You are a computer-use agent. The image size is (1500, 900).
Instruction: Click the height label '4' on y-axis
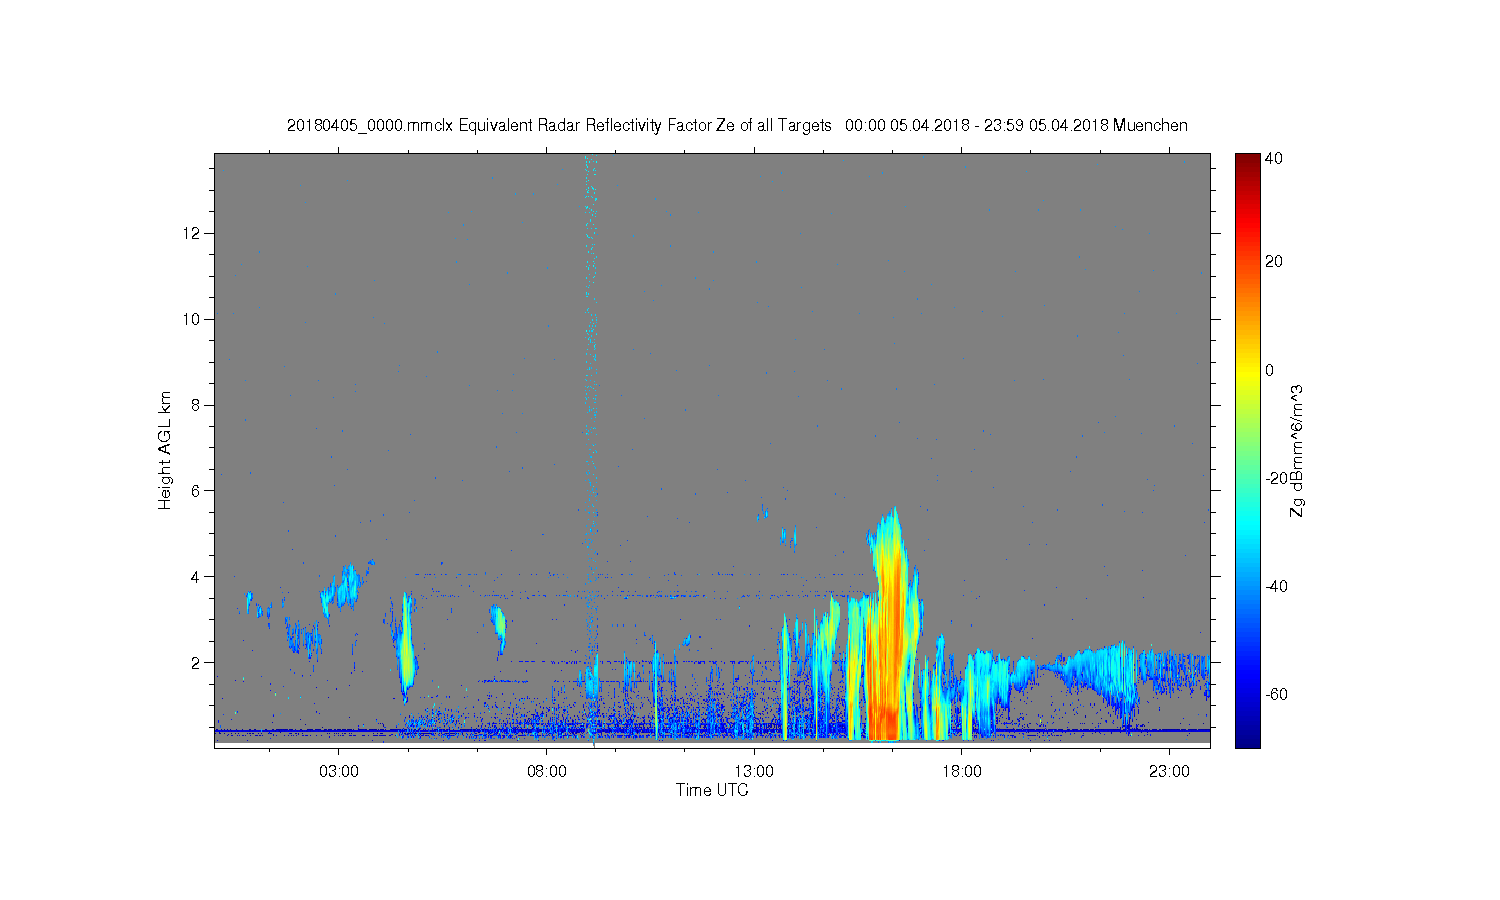point(197,576)
